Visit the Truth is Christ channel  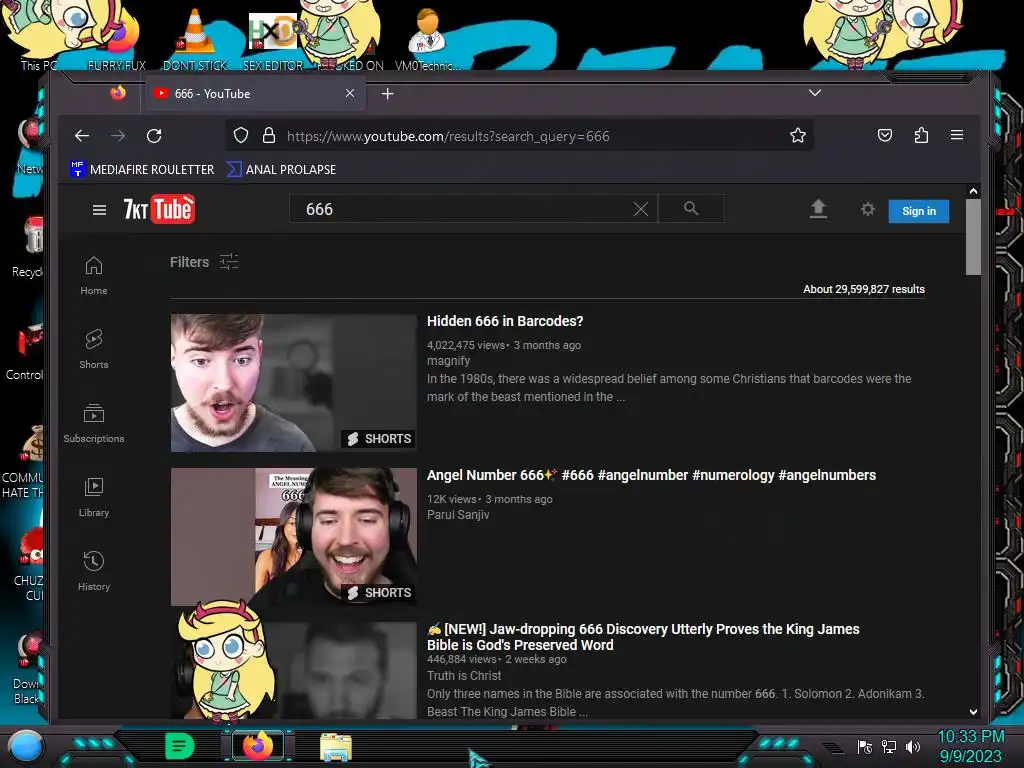464,676
